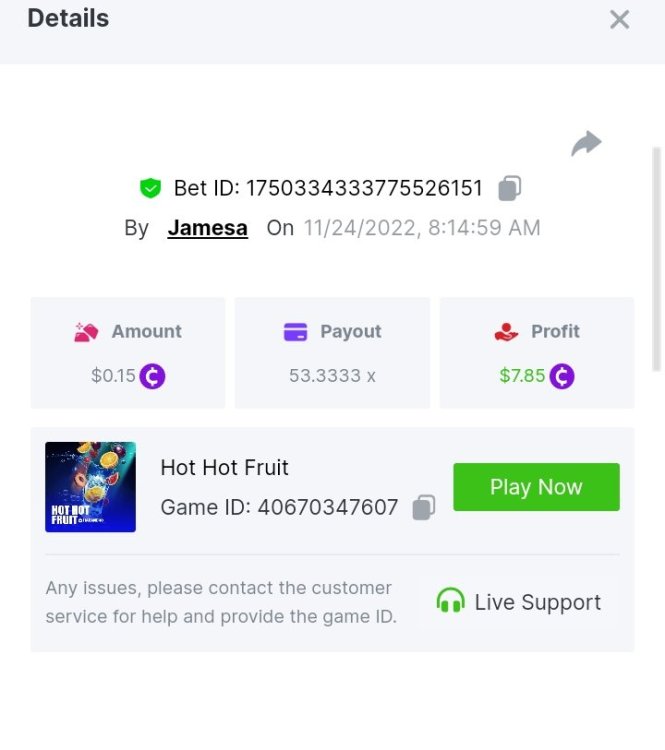Open the Hot Hot Fruit game thumbnail
665x750 pixels.
[x=90, y=487]
